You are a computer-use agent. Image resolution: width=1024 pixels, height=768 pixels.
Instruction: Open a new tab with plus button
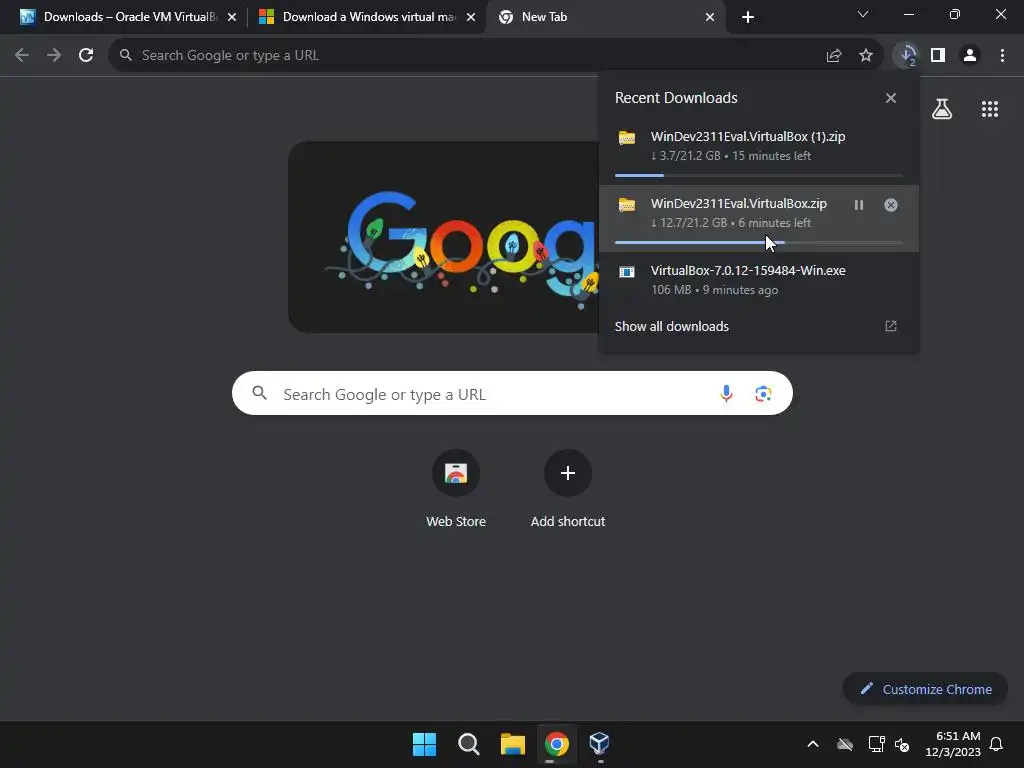click(748, 17)
